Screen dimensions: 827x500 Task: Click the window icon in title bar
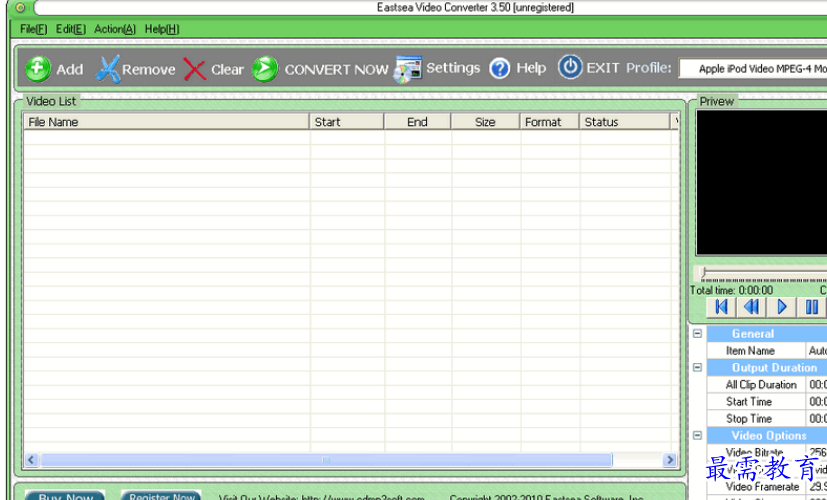(21, 7)
